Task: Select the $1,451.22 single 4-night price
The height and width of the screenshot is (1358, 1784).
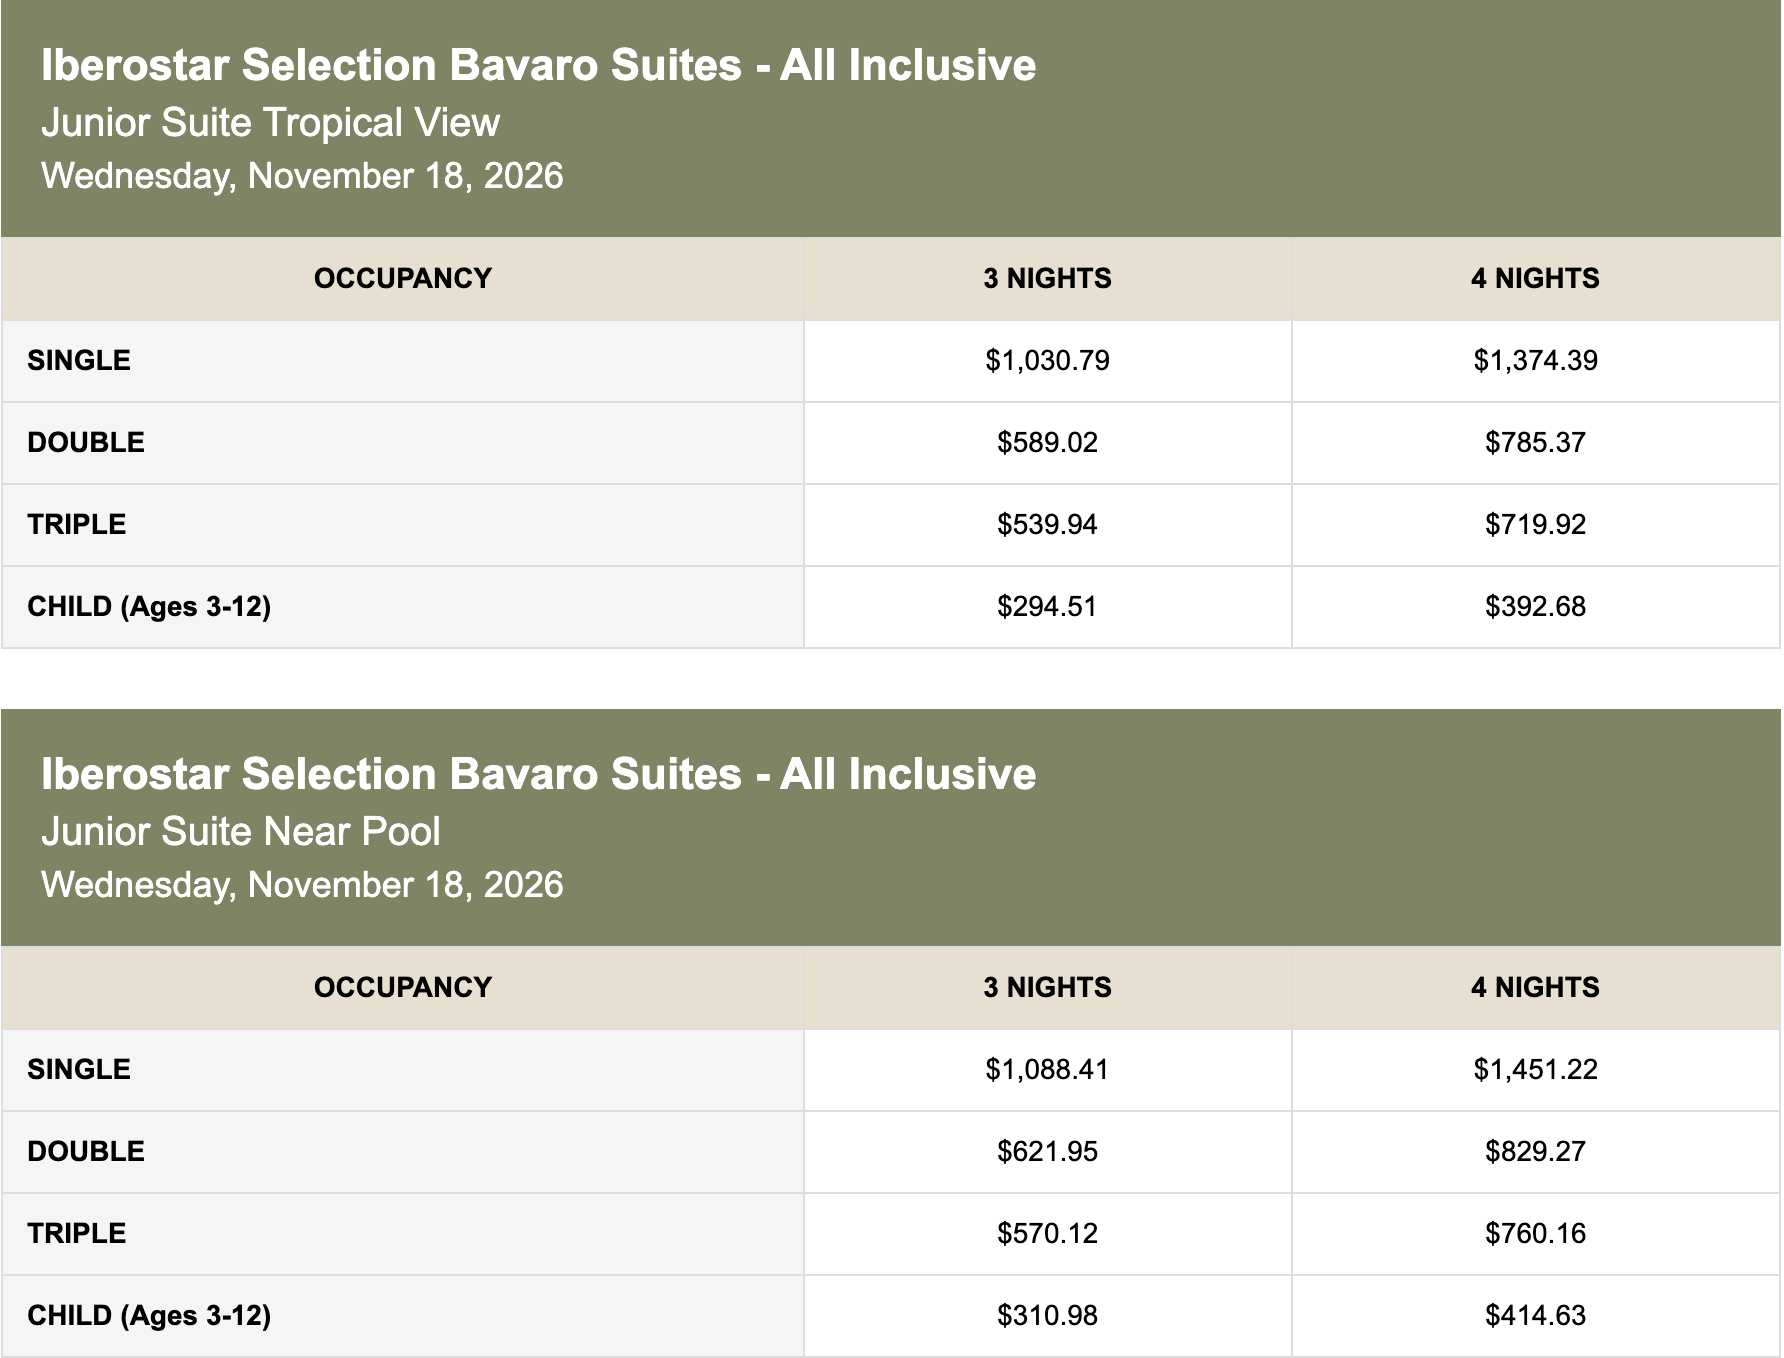Action: (x=1535, y=1069)
